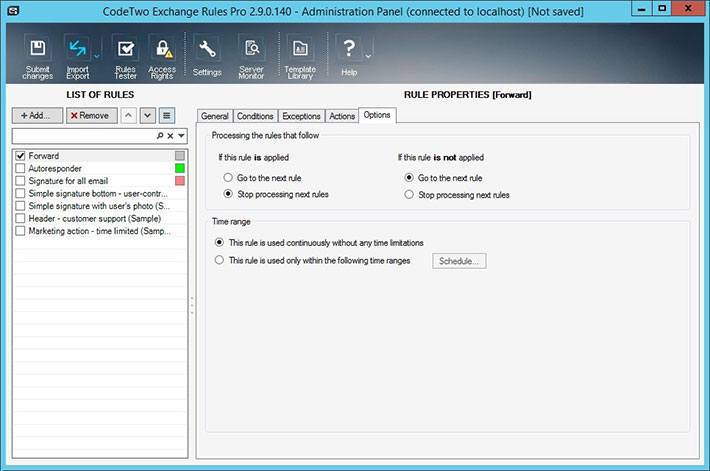This screenshot has width=710, height=471.
Task: Click the red swatch for Signature for all email
Action: (180, 181)
